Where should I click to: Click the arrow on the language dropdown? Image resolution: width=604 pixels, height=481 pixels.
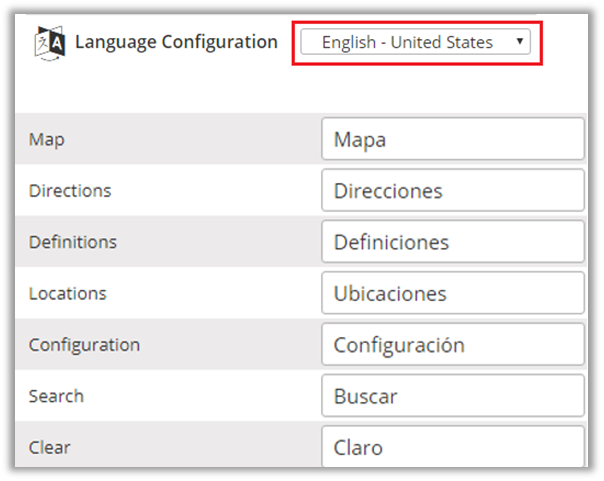click(519, 42)
